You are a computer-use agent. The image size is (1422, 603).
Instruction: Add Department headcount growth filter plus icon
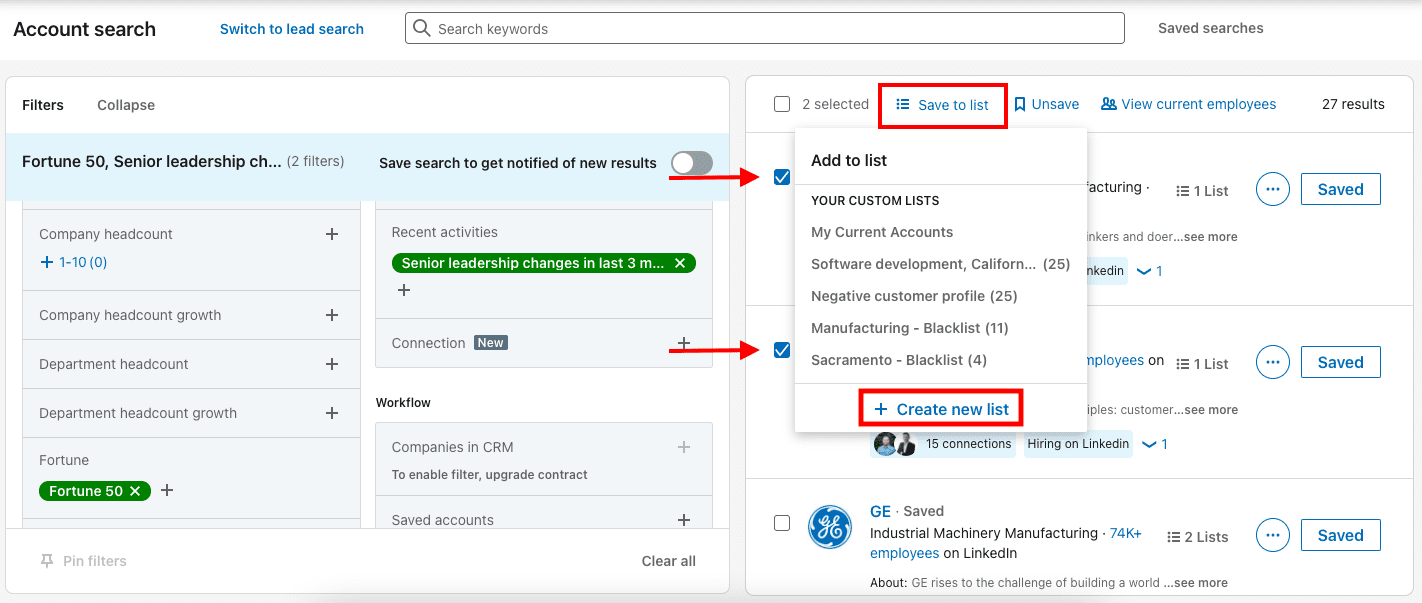[332, 413]
